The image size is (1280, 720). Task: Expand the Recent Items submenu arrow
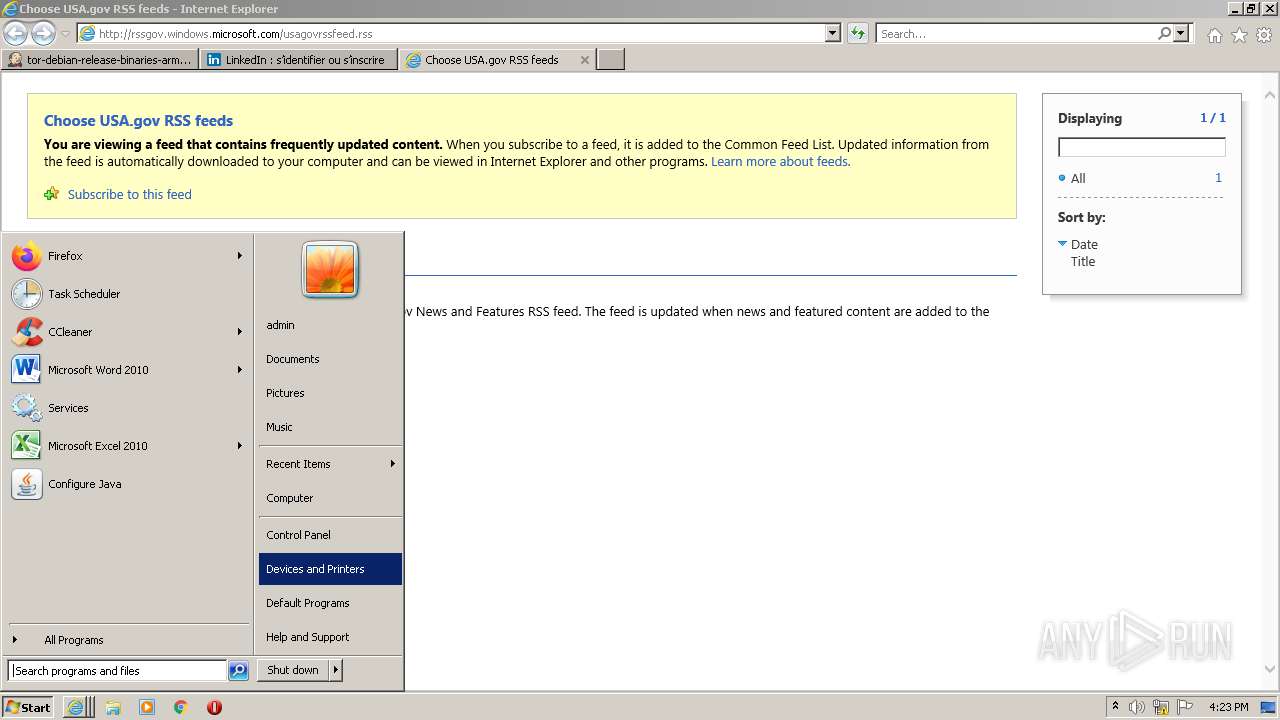pyautogui.click(x=393, y=464)
